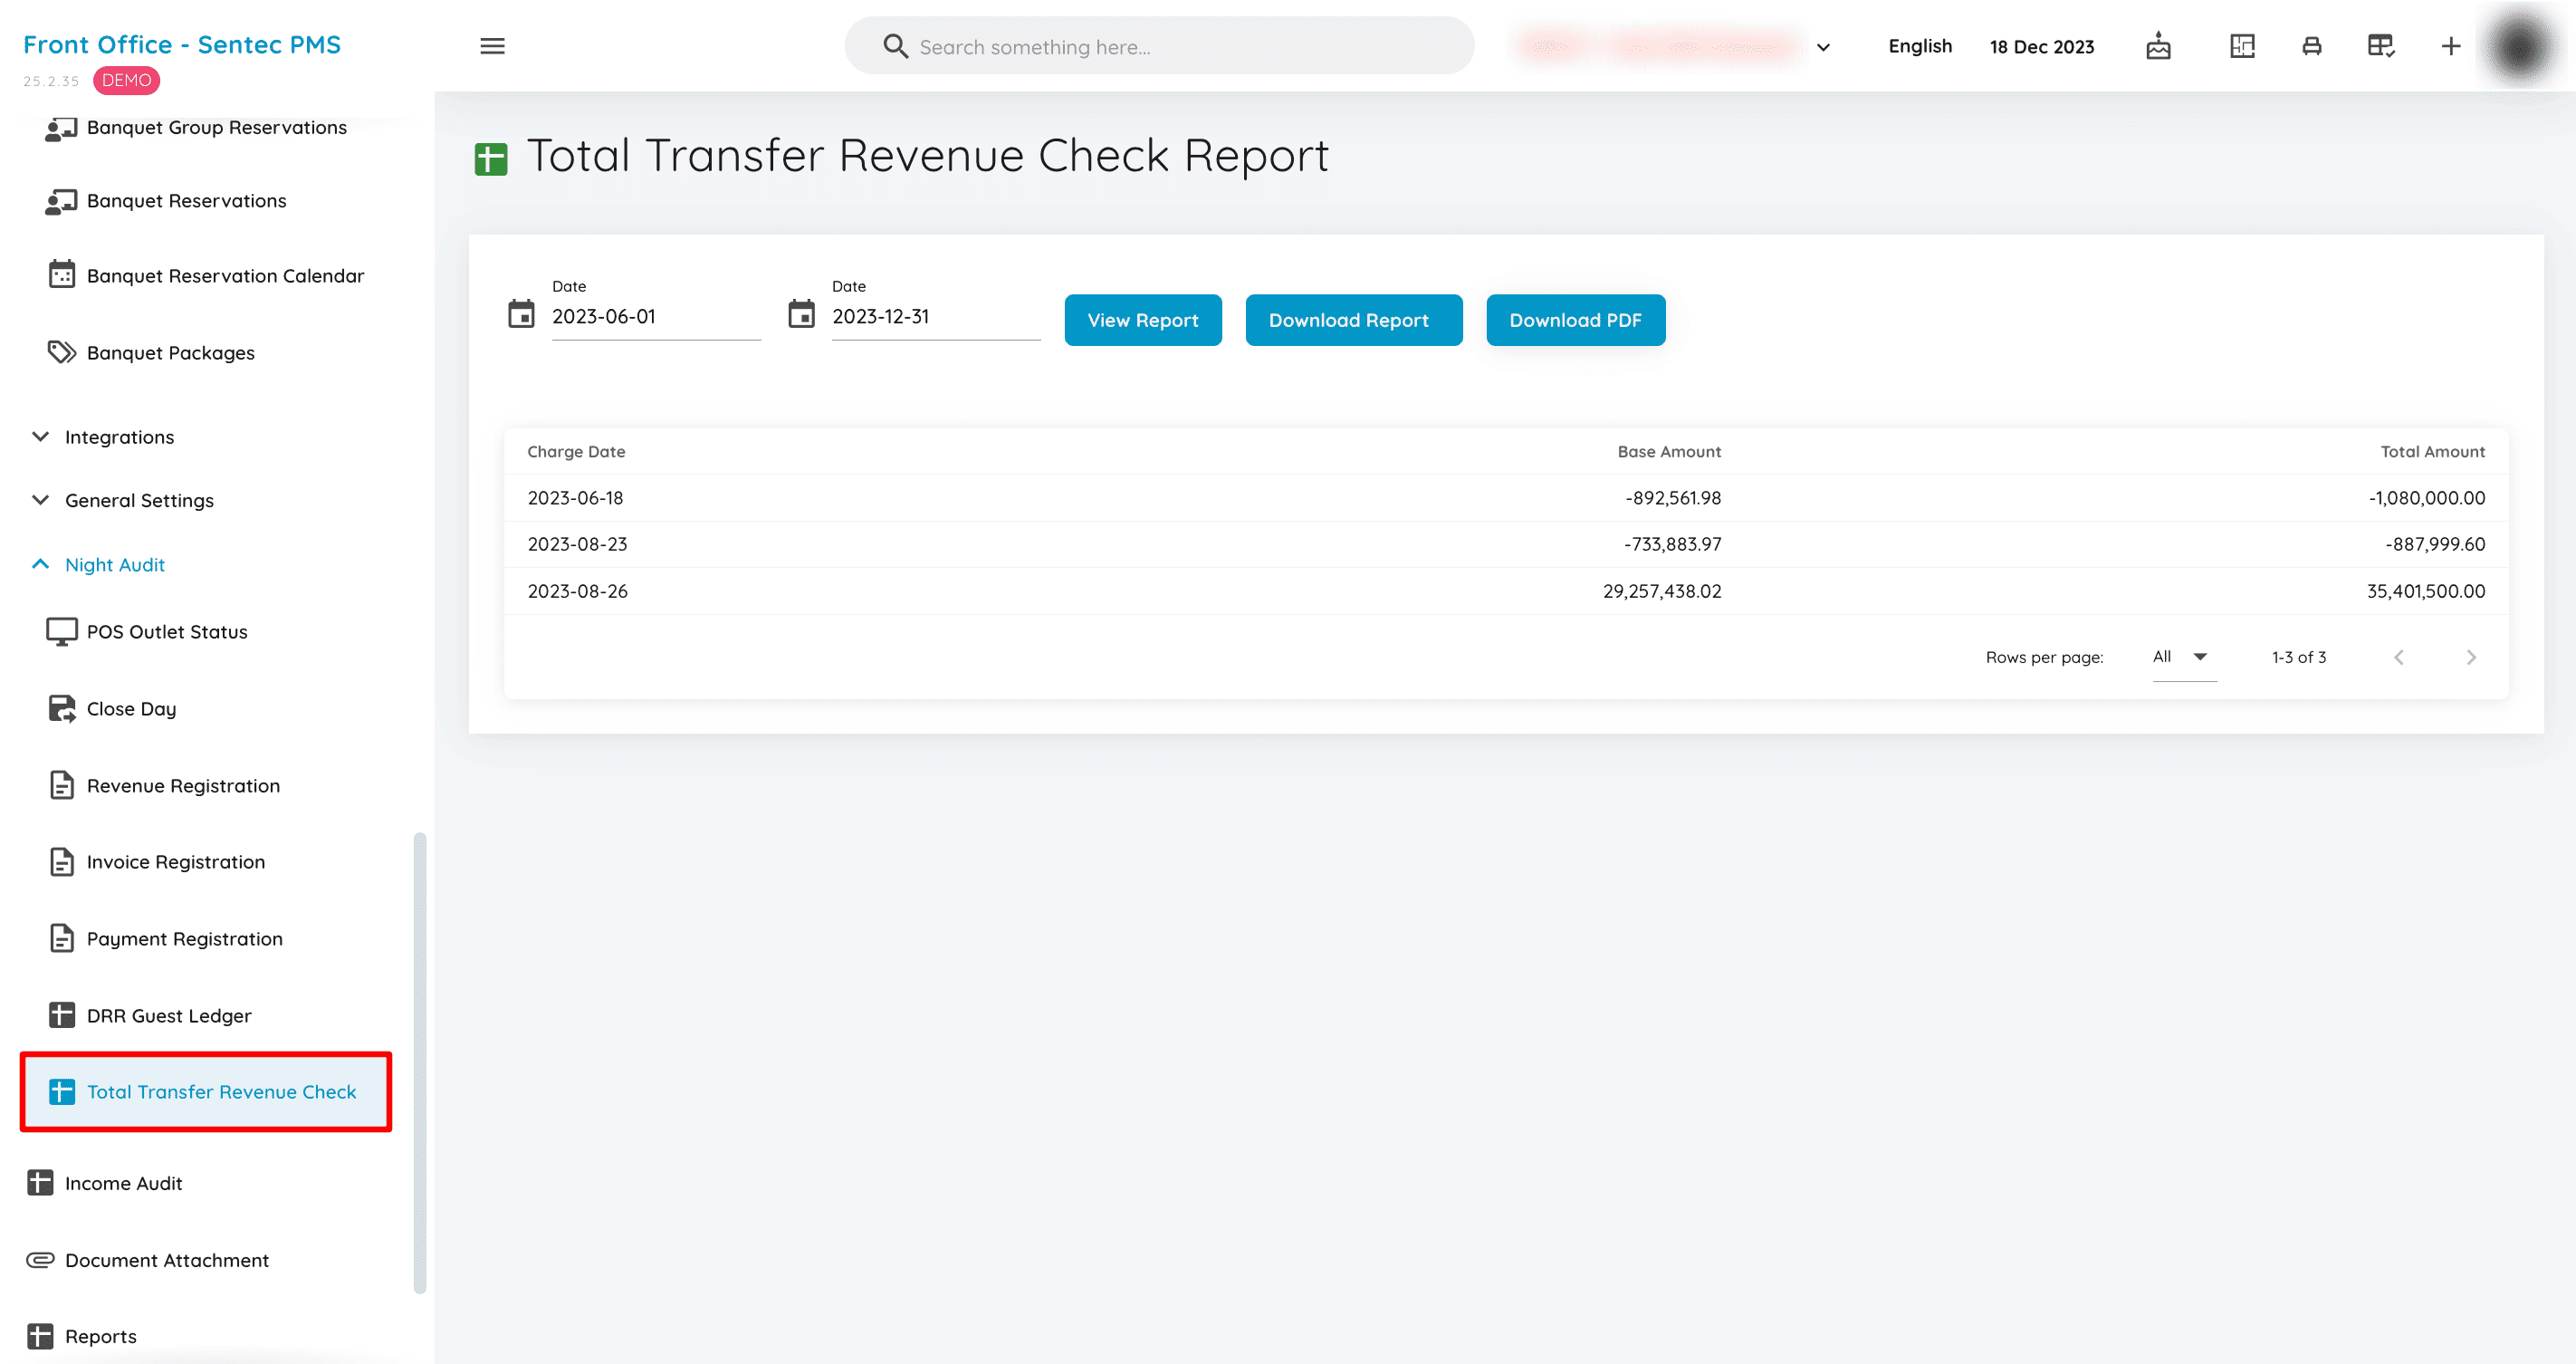Toggle the hamburger menu icon
2576x1364 pixels.
tap(492, 46)
